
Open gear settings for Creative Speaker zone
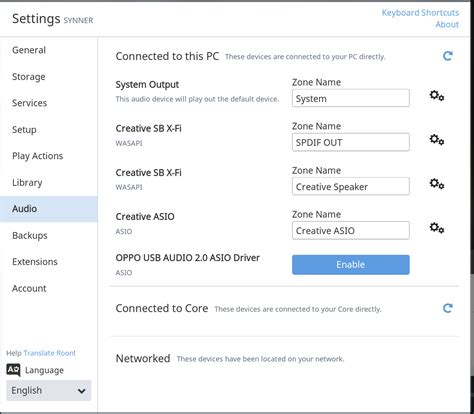click(x=437, y=184)
